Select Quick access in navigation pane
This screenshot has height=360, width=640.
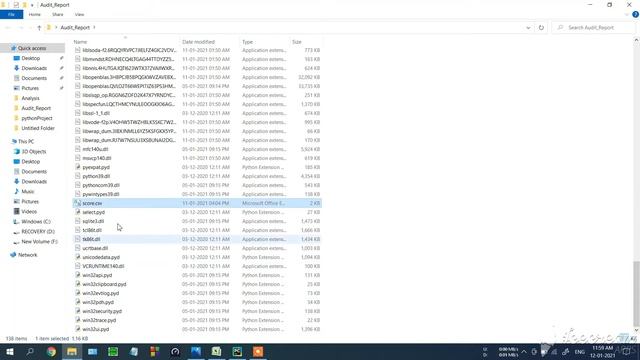(32, 48)
